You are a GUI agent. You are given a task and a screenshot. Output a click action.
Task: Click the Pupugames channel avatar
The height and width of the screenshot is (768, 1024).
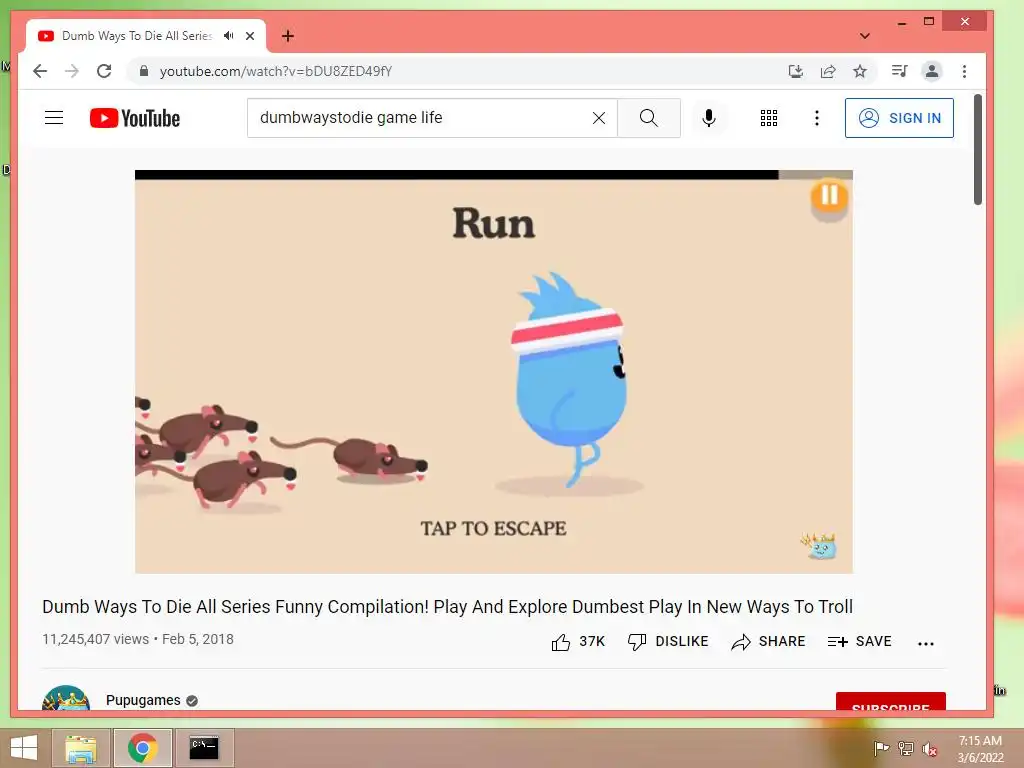coord(65,697)
